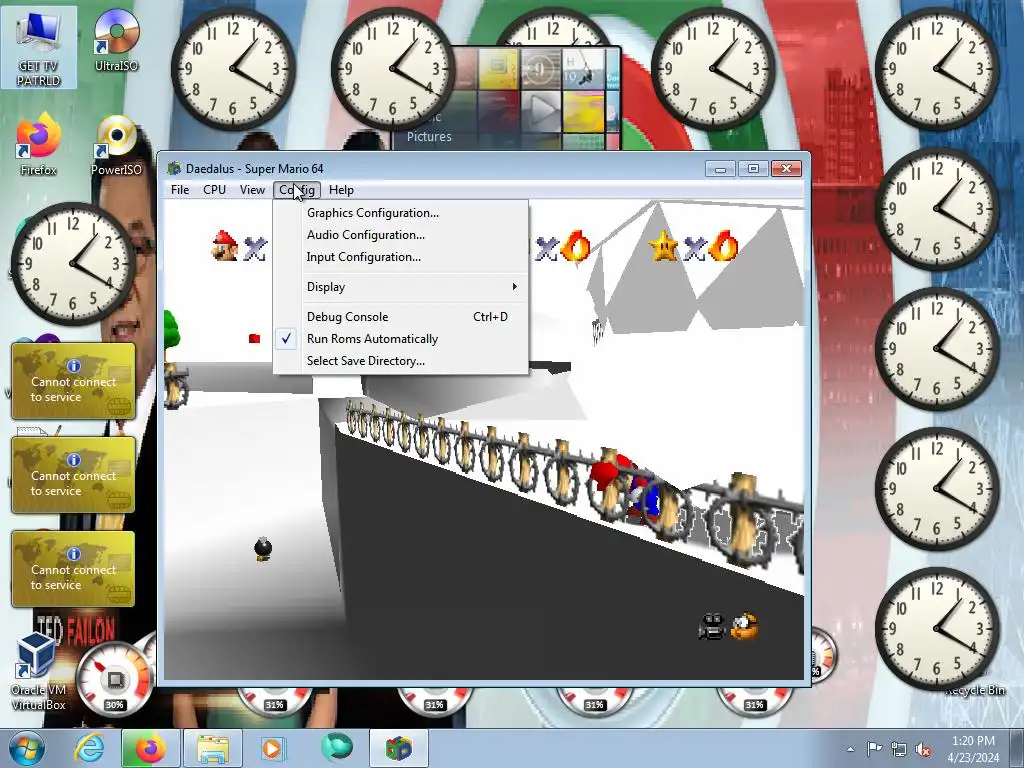Select the GET TV PATRLD desktop icon
Viewport: 1024px width, 768px height.
(x=39, y=48)
